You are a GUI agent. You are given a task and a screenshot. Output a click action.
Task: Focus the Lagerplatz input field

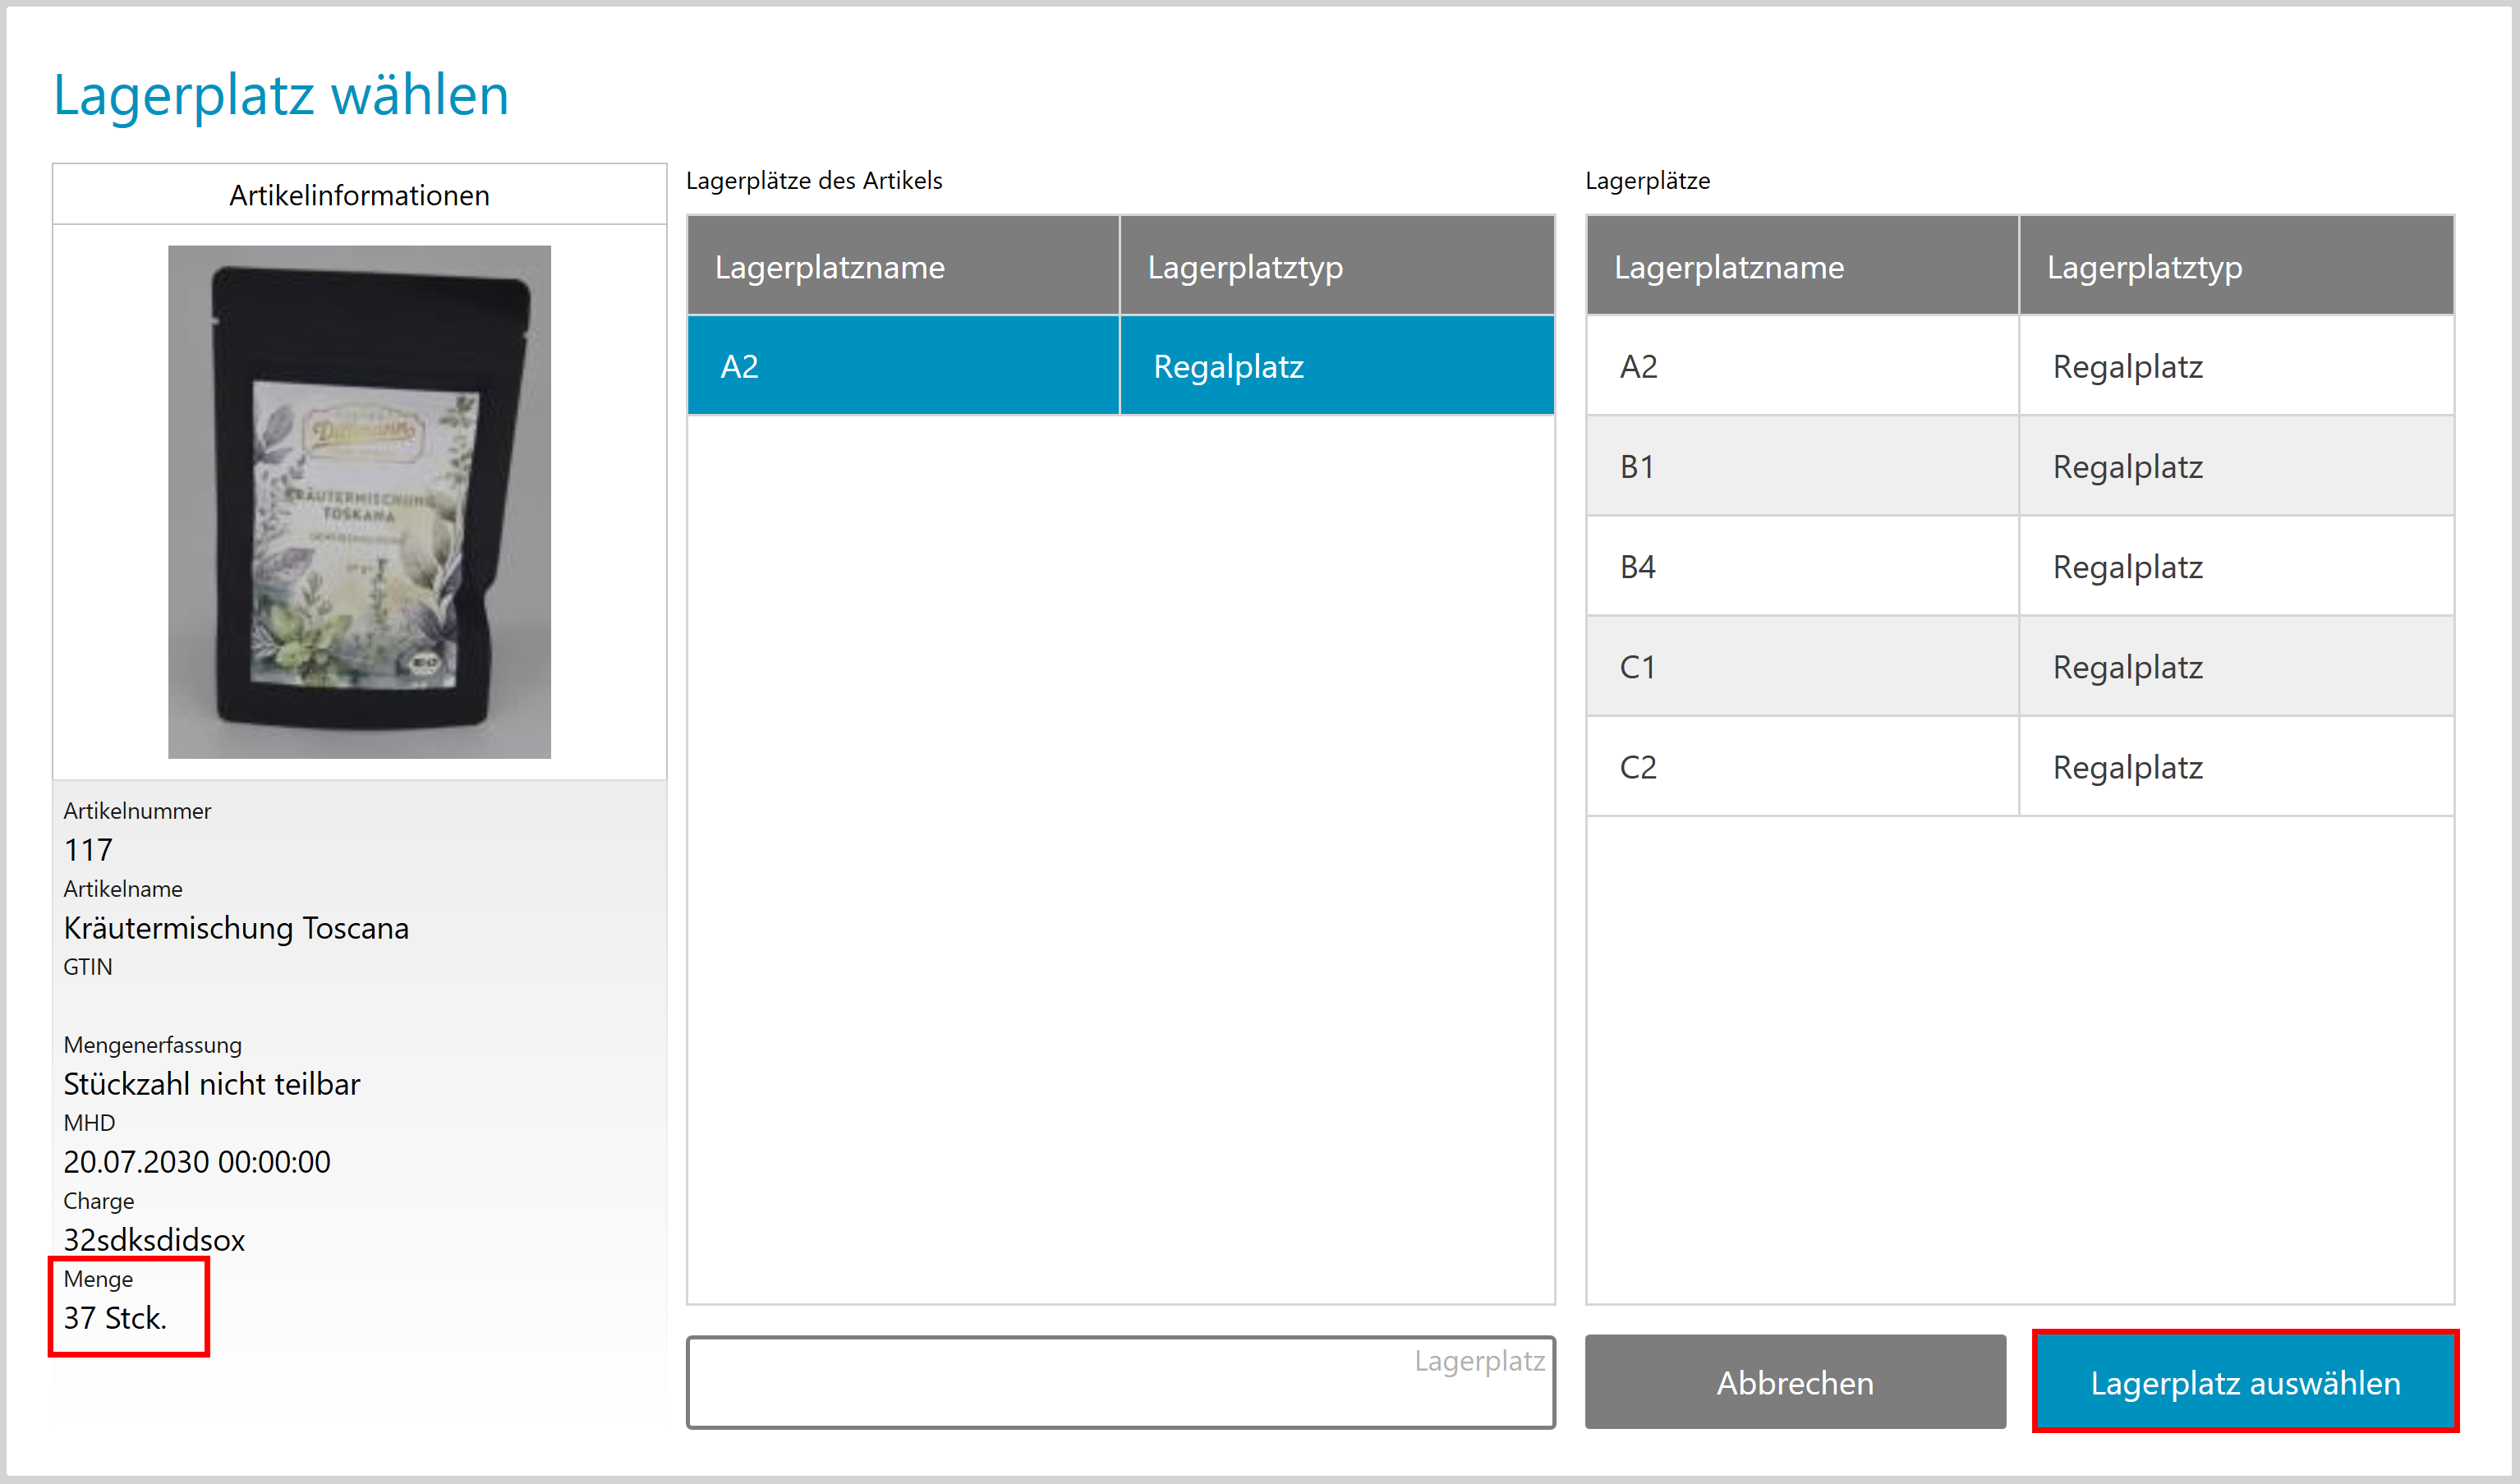1119,1382
